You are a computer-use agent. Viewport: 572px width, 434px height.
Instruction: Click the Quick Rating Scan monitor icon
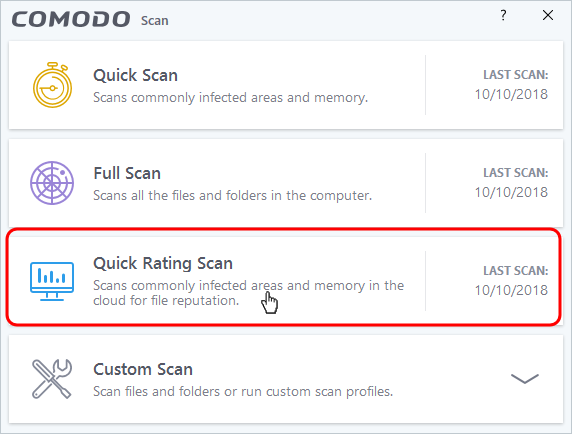[x=52, y=281]
